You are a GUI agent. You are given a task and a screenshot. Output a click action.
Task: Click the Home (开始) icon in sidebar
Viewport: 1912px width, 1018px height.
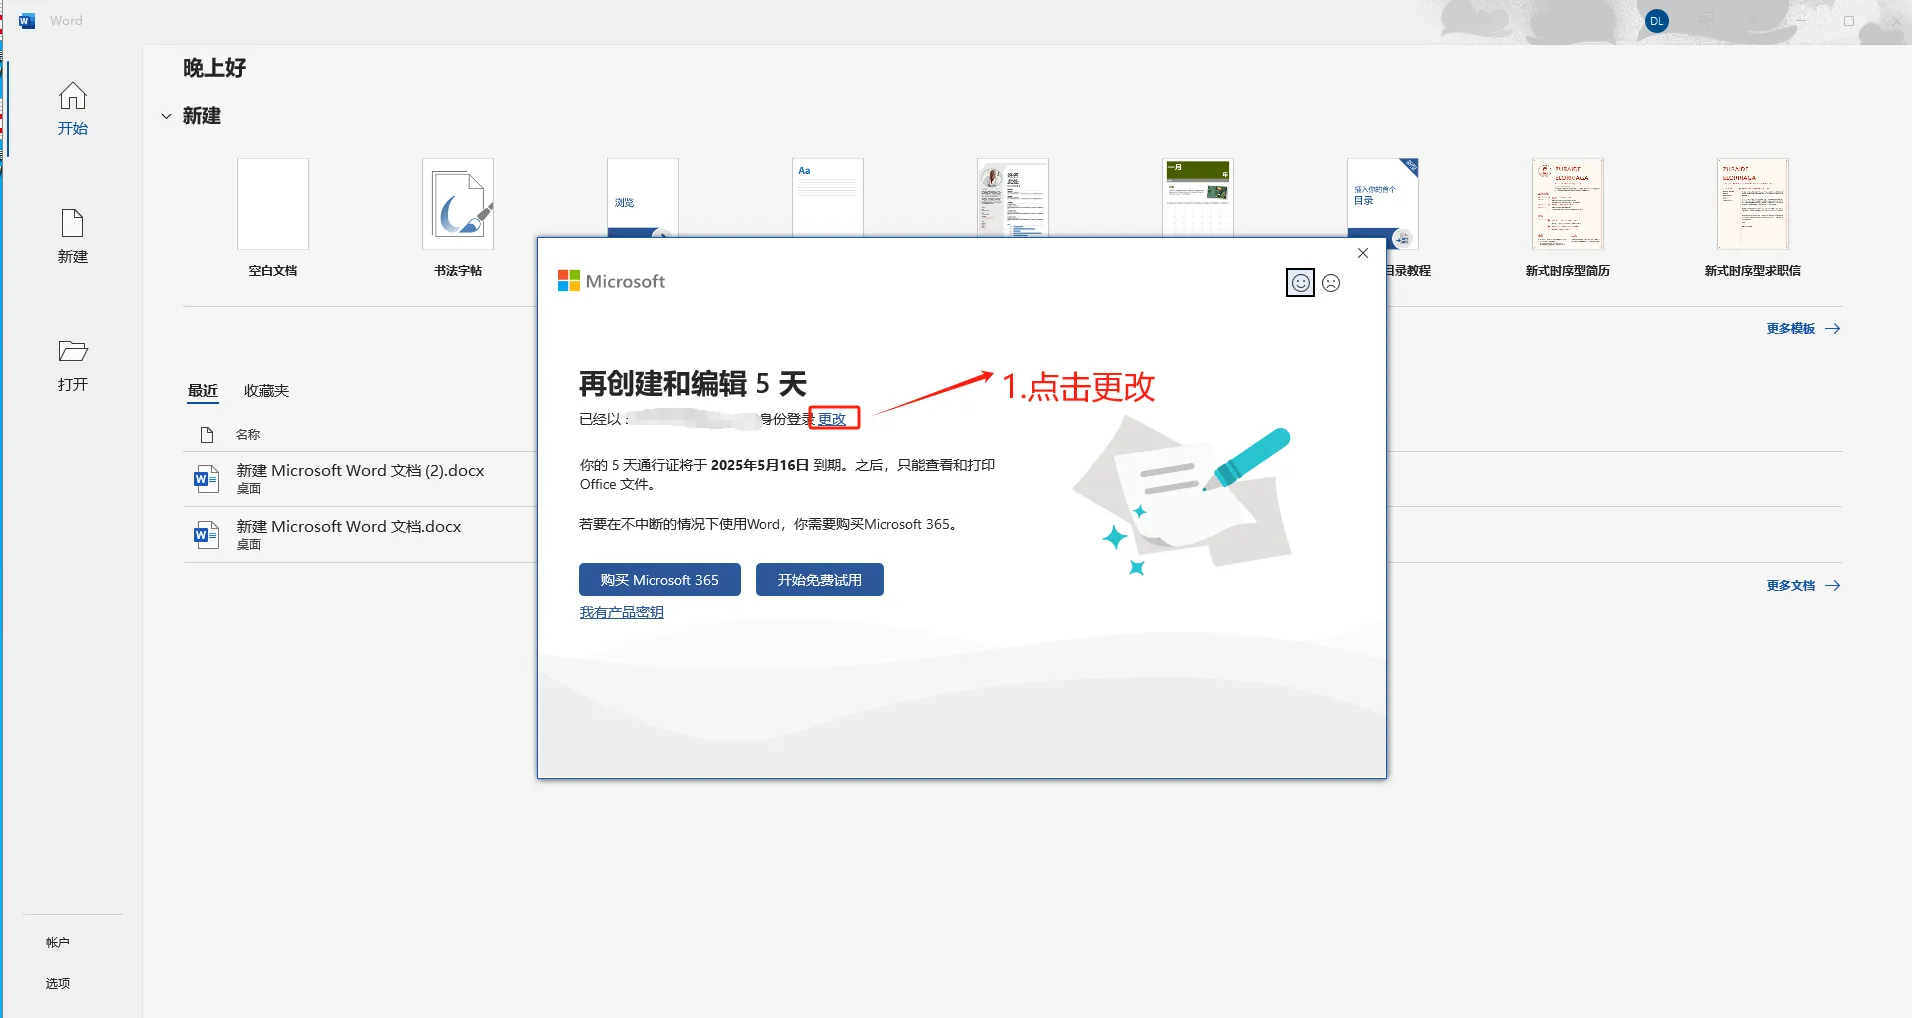pyautogui.click(x=72, y=96)
